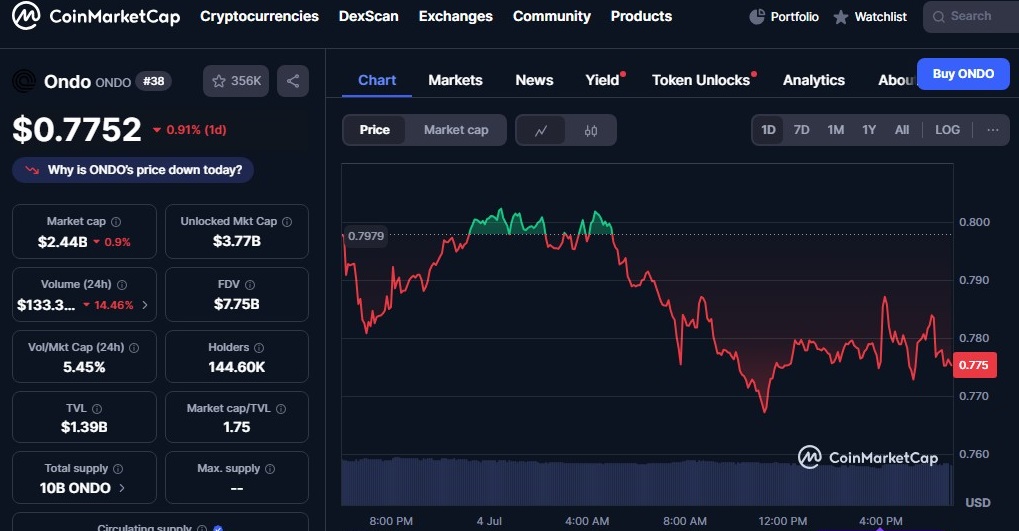Viewport: 1019px width, 531px height.
Task: Click the 0.7979 opening price label
Action: point(366,236)
